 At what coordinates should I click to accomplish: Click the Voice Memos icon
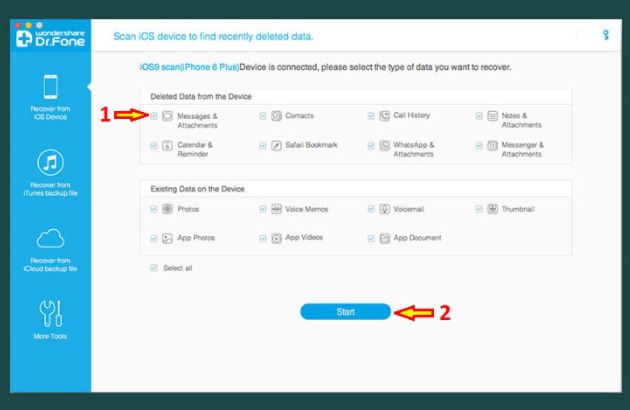pyautogui.click(x=277, y=209)
